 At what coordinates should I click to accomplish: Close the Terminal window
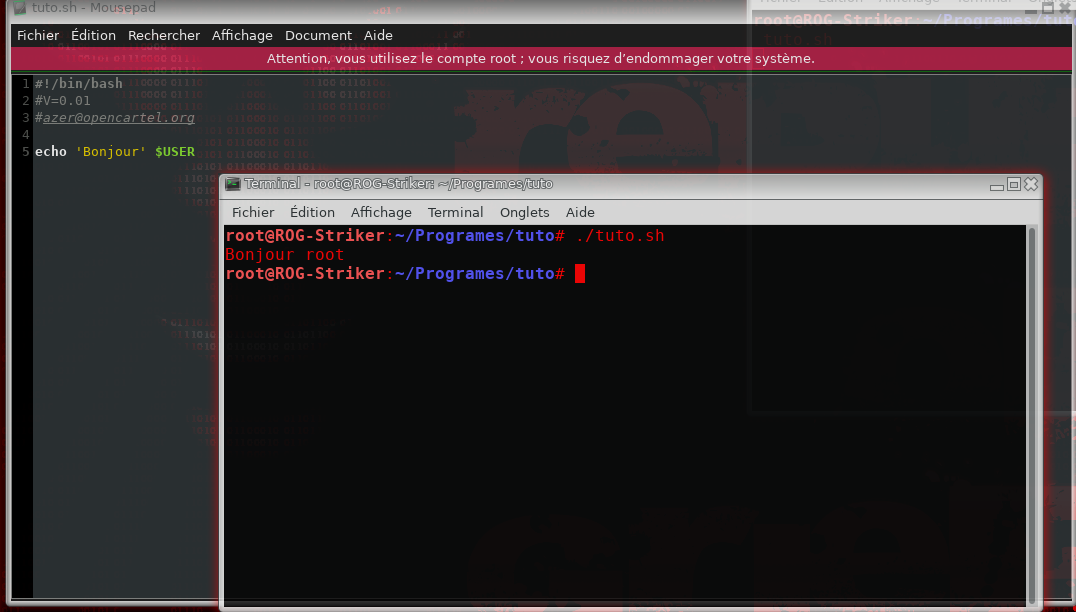click(1031, 184)
